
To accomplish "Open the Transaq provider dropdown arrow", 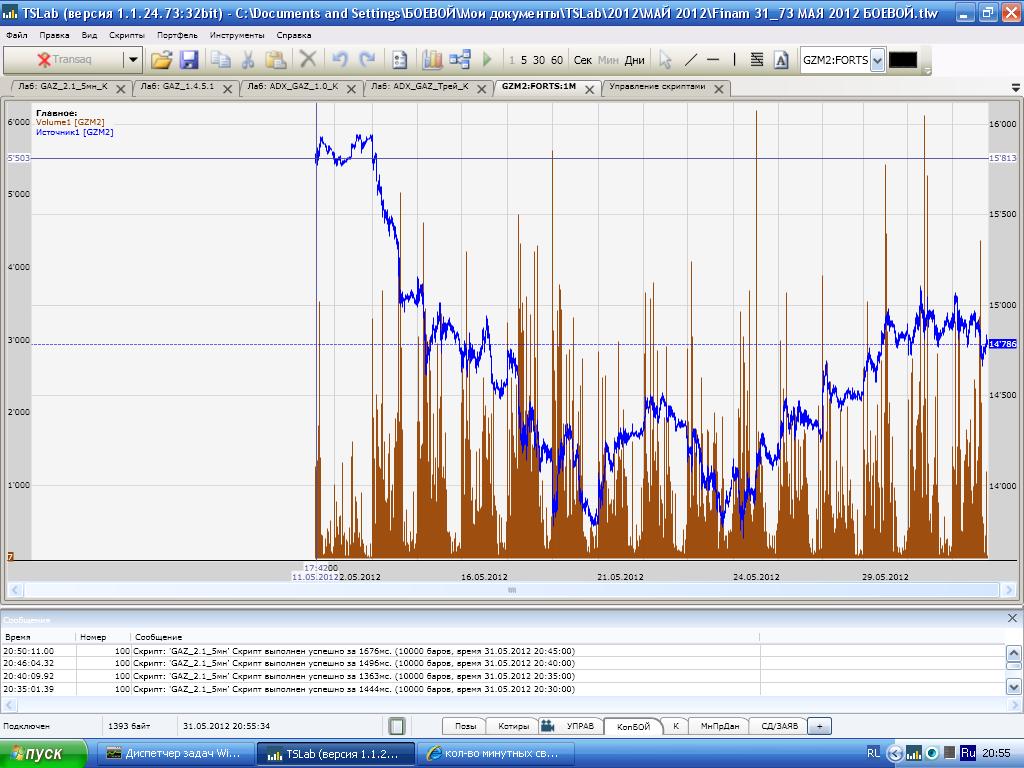I will tap(132, 60).
